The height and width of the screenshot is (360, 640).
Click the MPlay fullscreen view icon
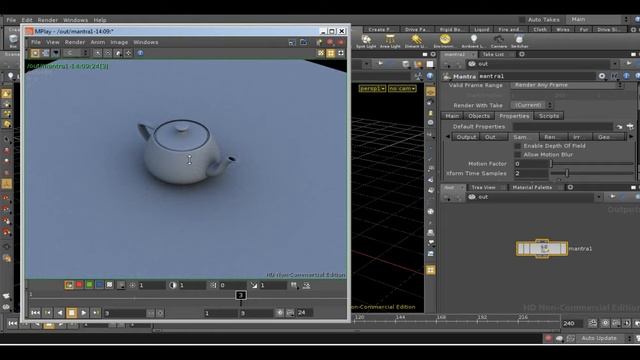click(x=341, y=53)
